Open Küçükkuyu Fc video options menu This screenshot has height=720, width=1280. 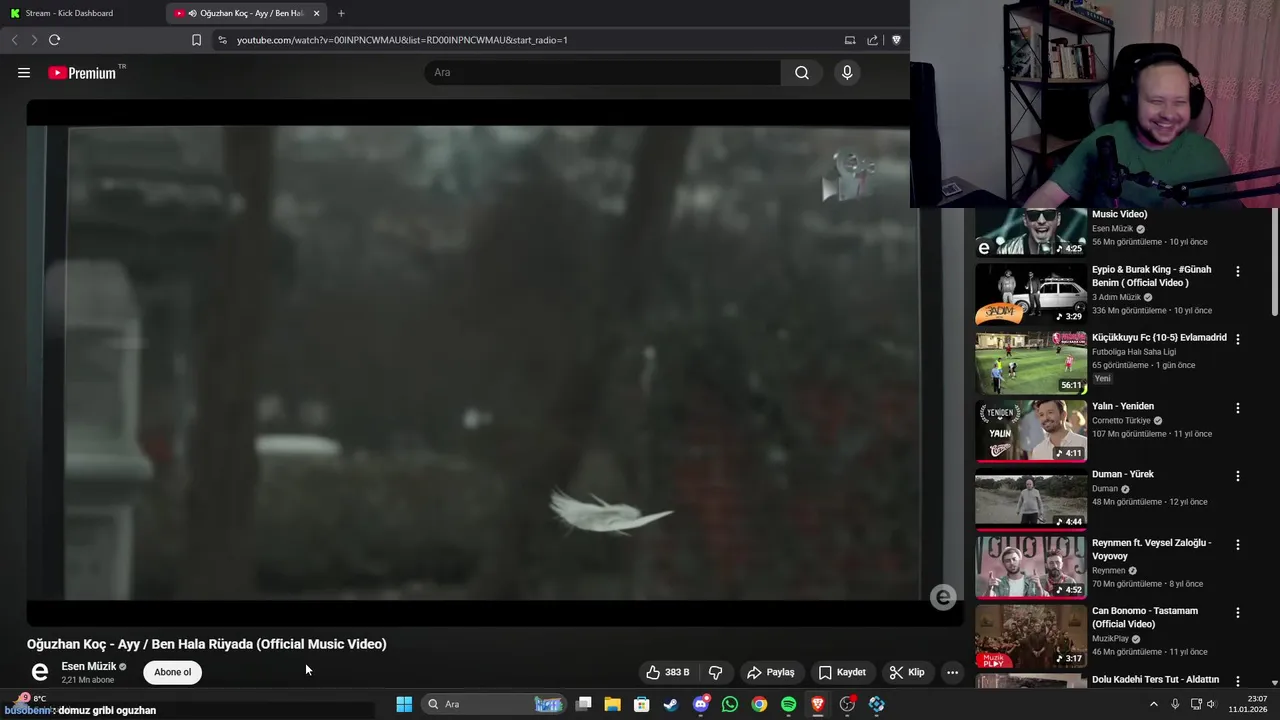[1238, 339]
